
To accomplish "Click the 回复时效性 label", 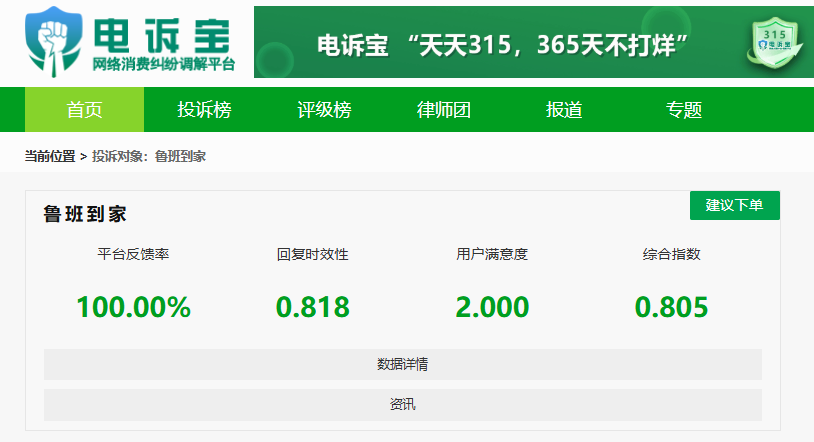I will [313, 254].
